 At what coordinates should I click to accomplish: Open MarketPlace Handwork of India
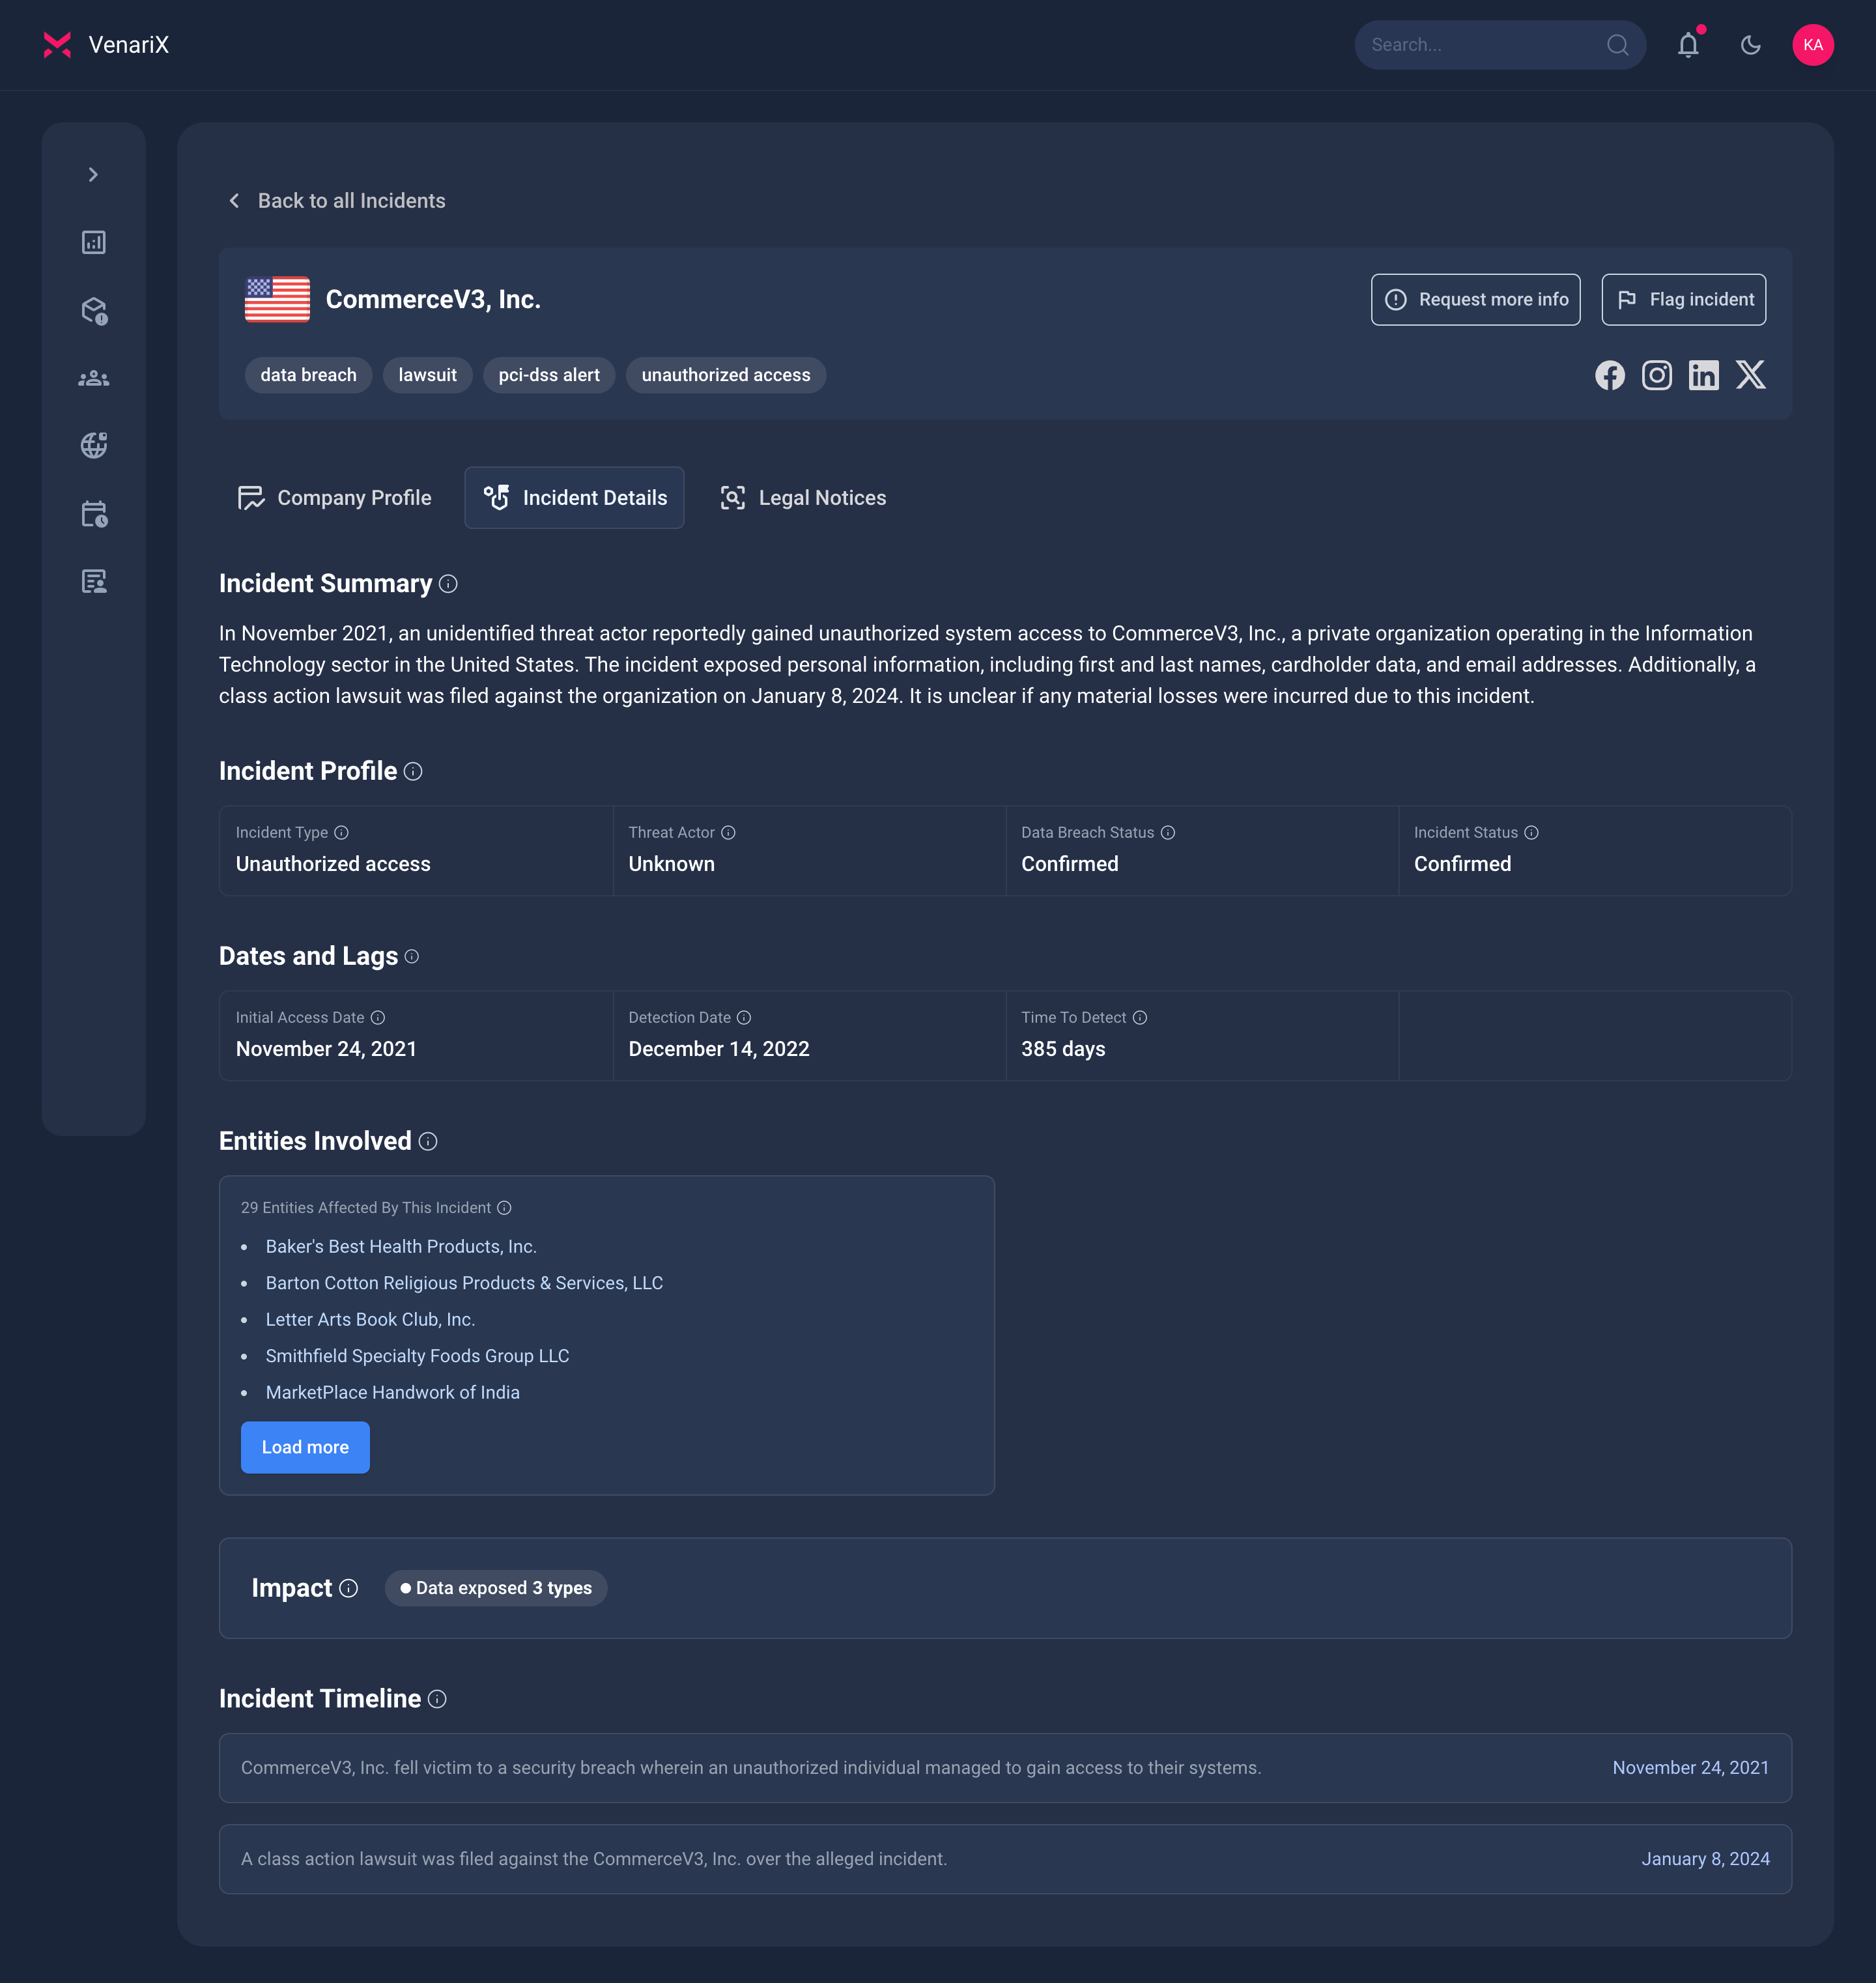click(x=392, y=1392)
